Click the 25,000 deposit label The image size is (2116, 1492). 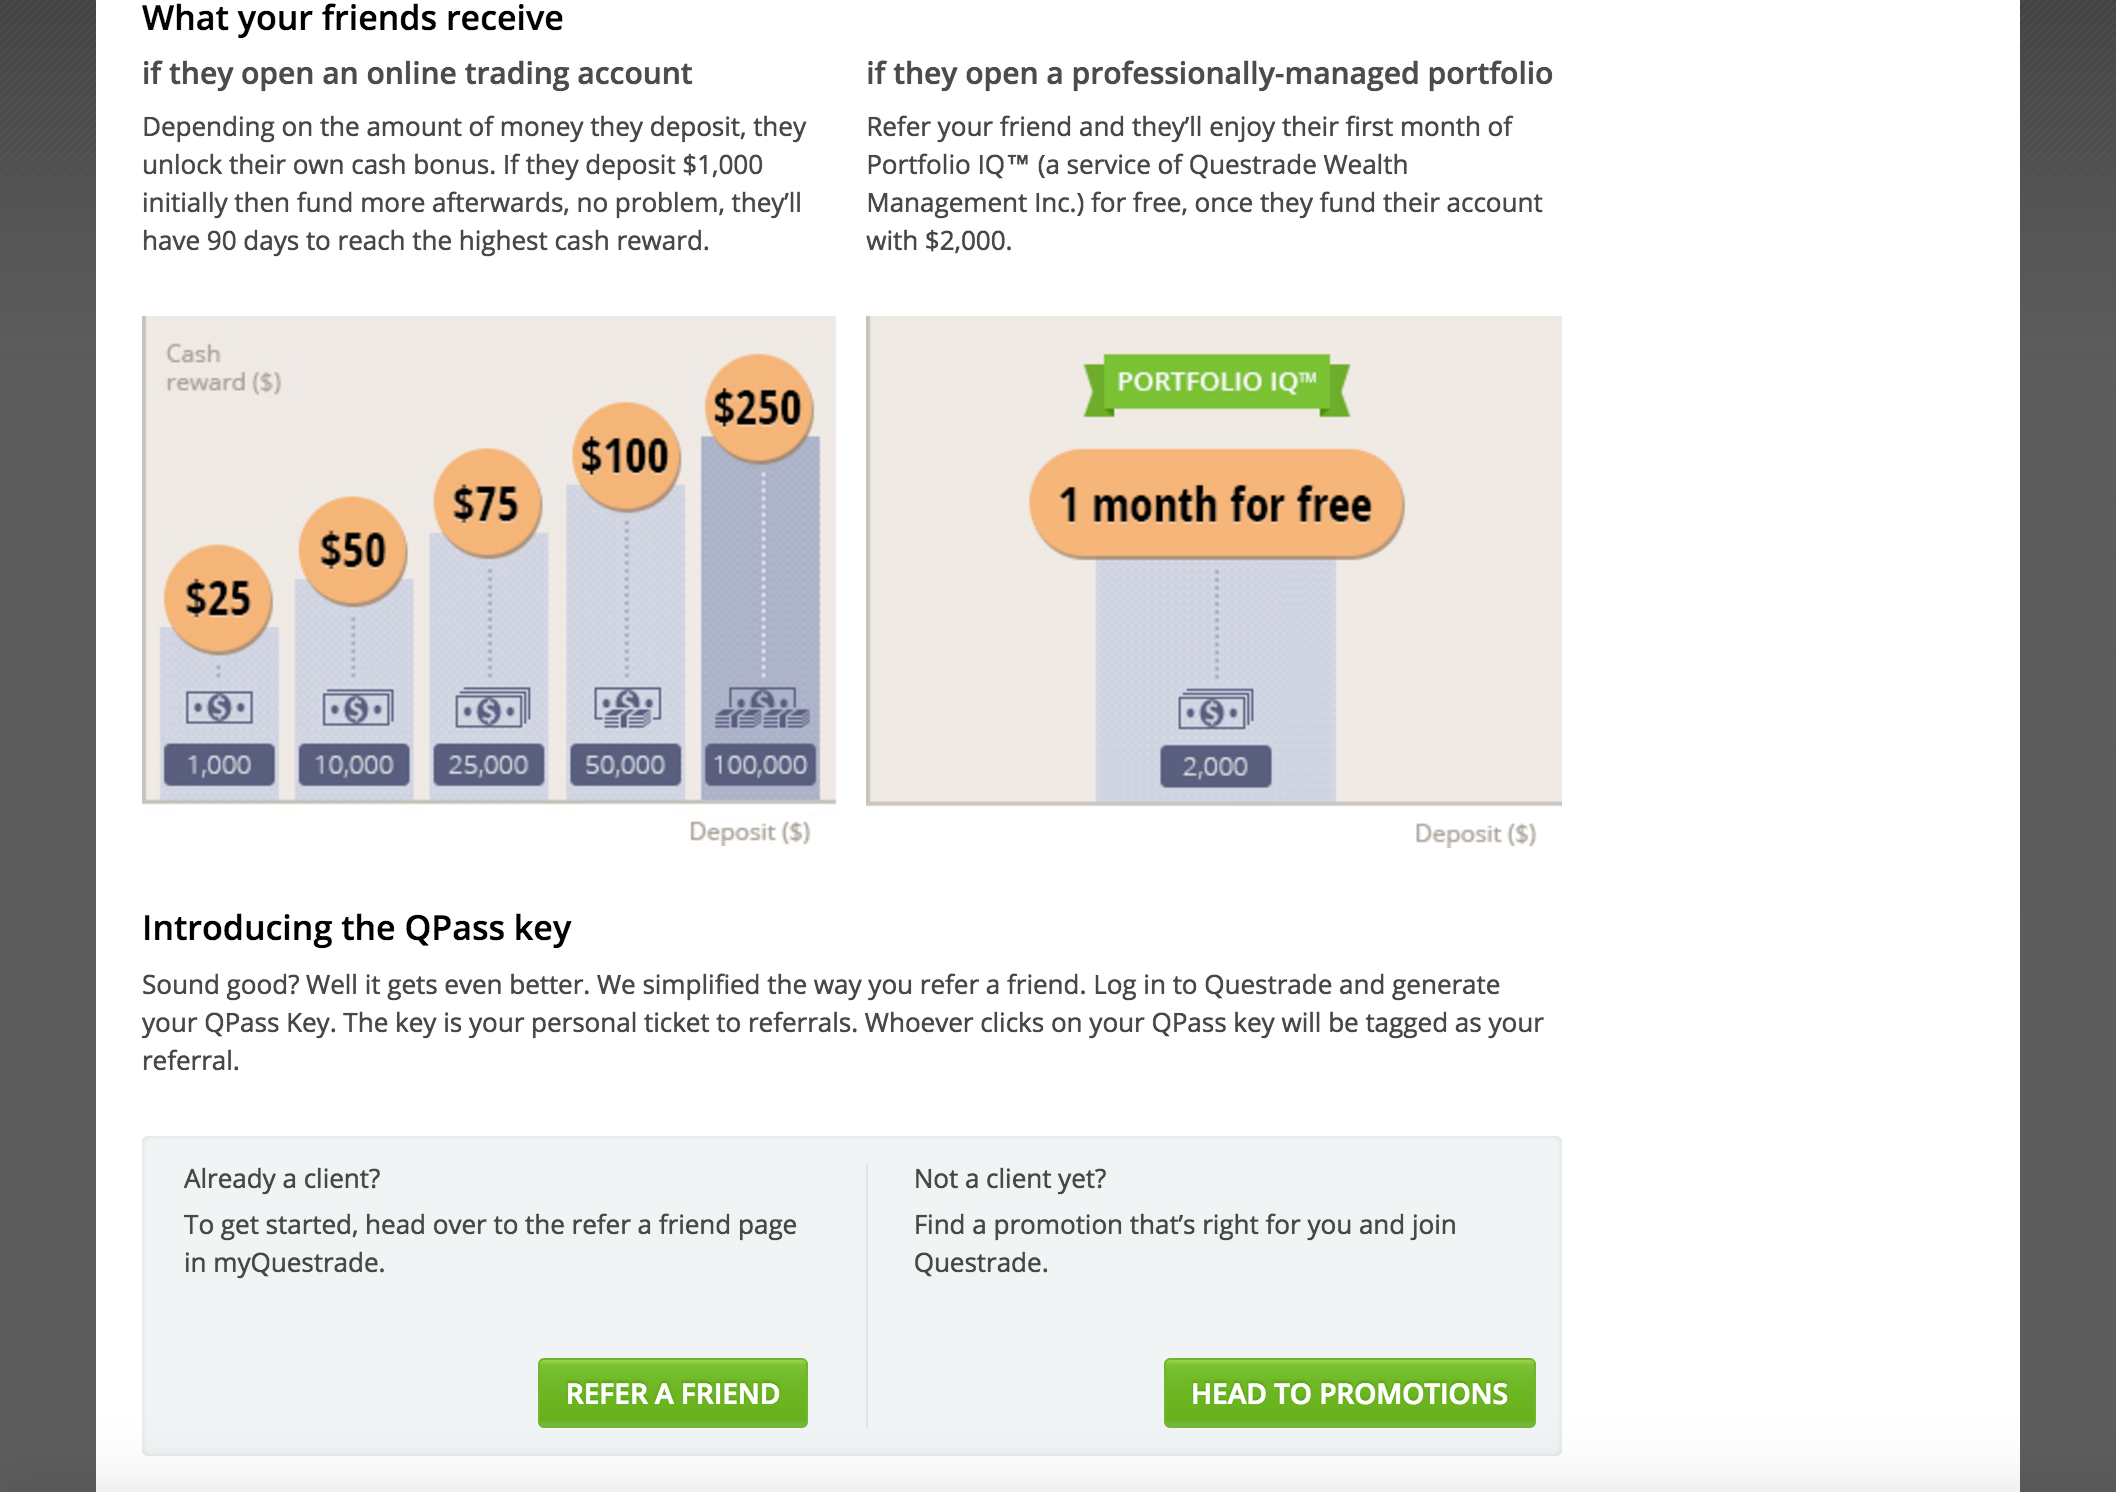[x=488, y=765]
